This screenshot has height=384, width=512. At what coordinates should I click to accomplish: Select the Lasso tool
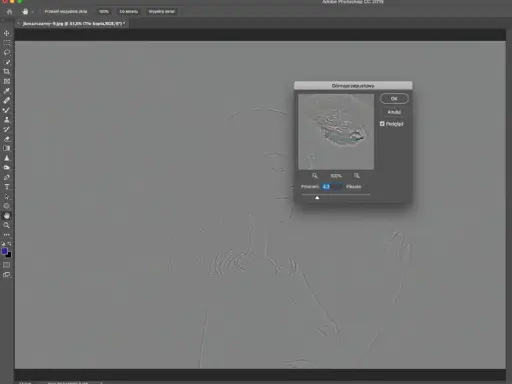[x=7, y=53]
